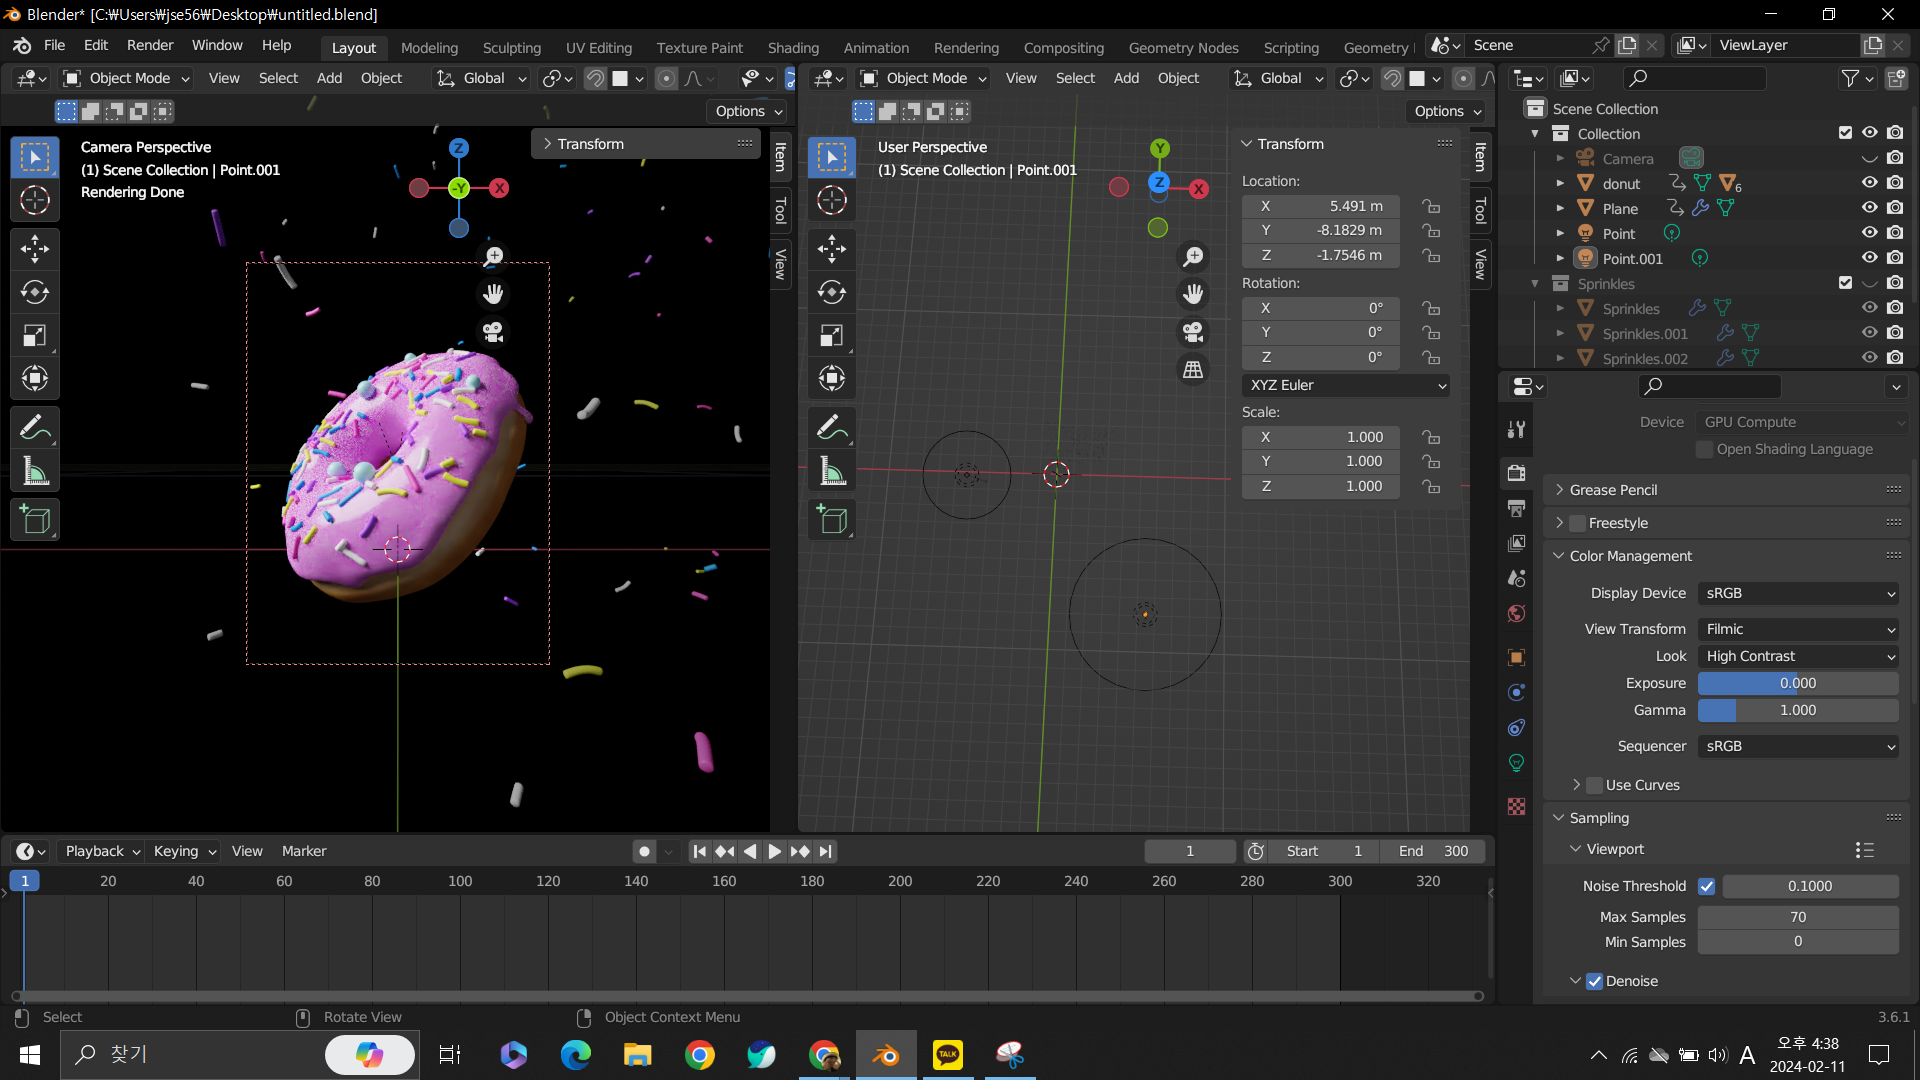Disable the Denoise checkbox
The height and width of the screenshot is (1080, 1920).
[x=1595, y=981]
